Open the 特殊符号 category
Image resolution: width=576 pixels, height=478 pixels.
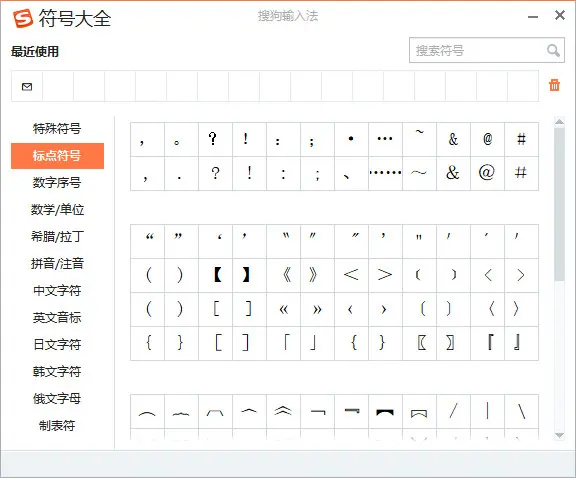[57, 129]
